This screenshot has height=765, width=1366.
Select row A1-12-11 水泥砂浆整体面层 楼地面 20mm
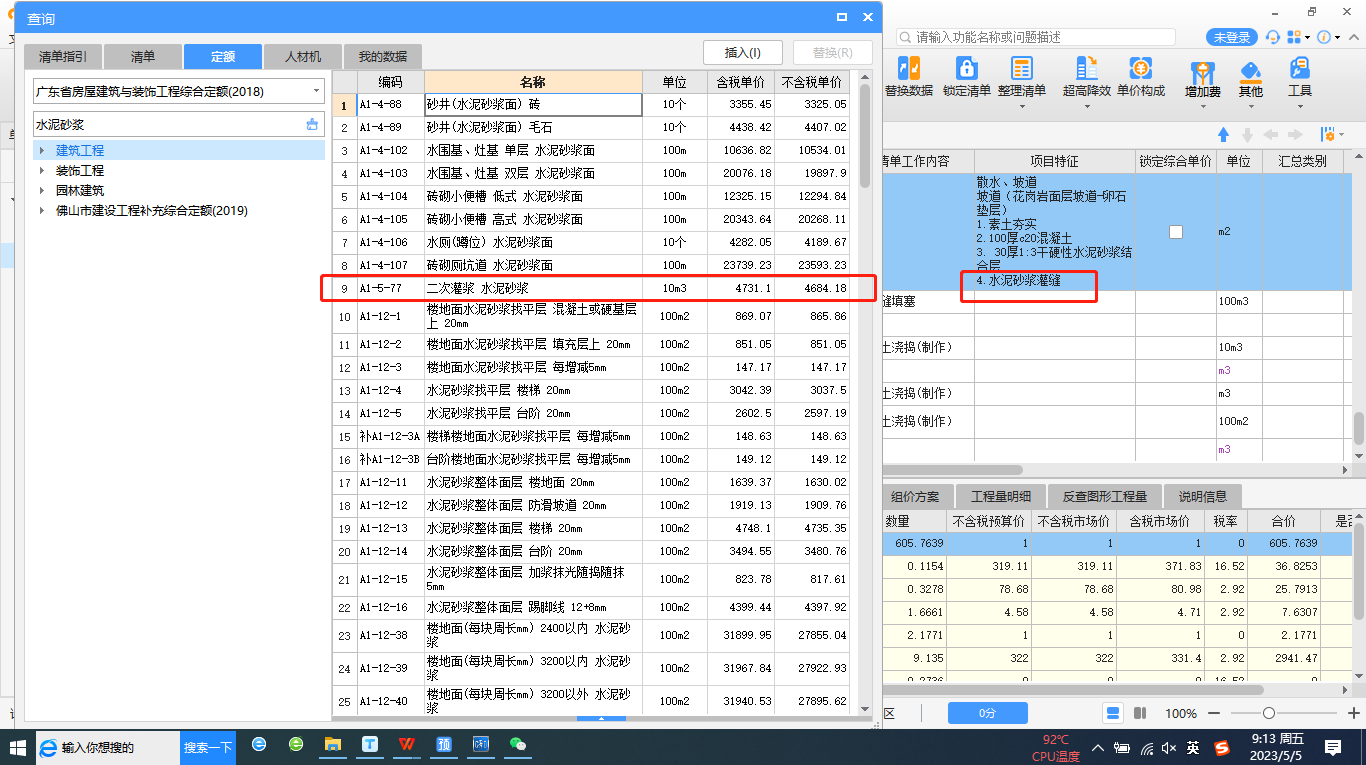(x=591, y=482)
